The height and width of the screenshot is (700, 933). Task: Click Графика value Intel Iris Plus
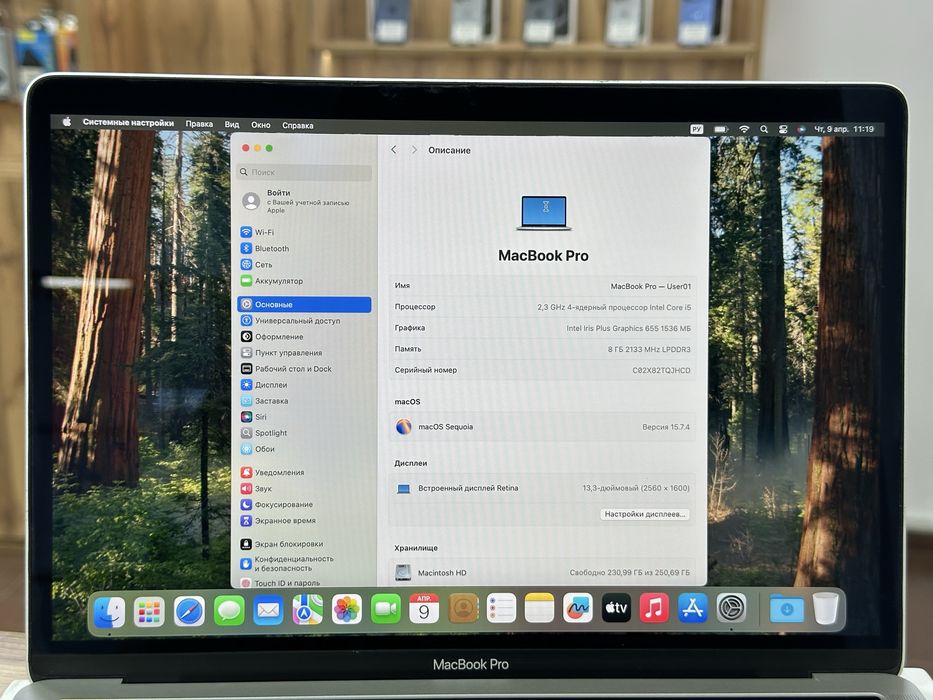628,328
